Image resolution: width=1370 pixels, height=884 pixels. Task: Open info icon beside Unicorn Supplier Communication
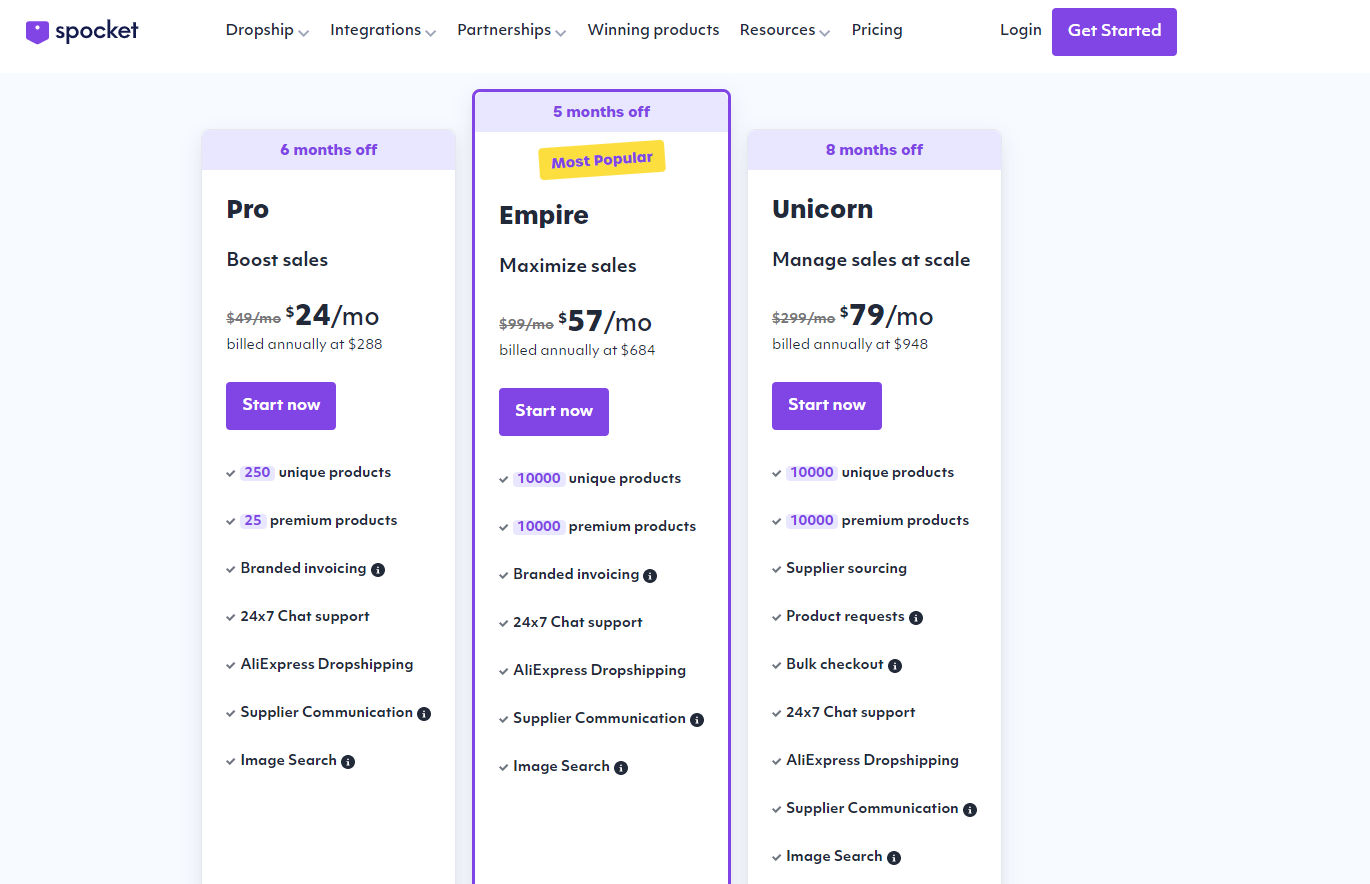click(970, 810)
